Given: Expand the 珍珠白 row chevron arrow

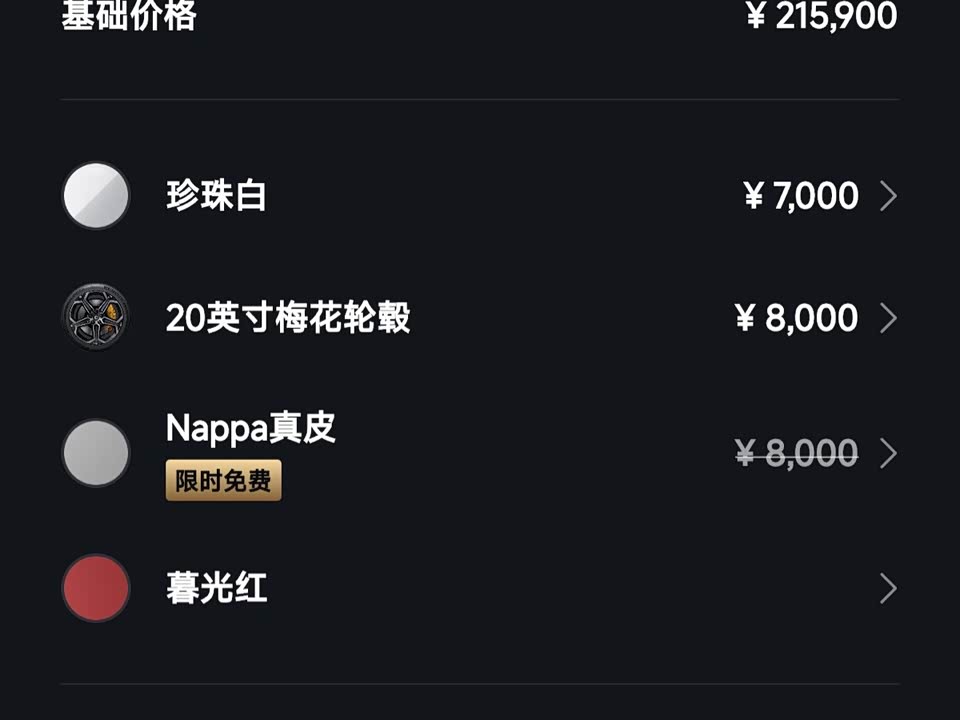Looking at the screenshot, I should tap(888, 196).
